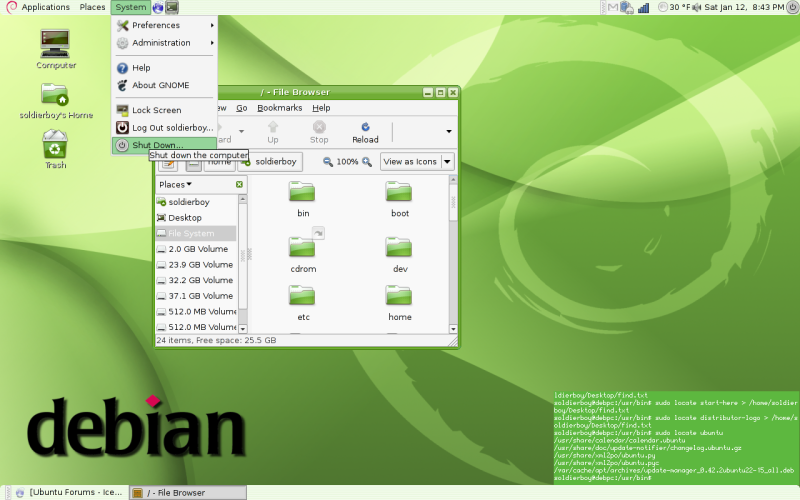Open the bin folder
This screenshot has height=500, width=800.
[x=303, y=199]
